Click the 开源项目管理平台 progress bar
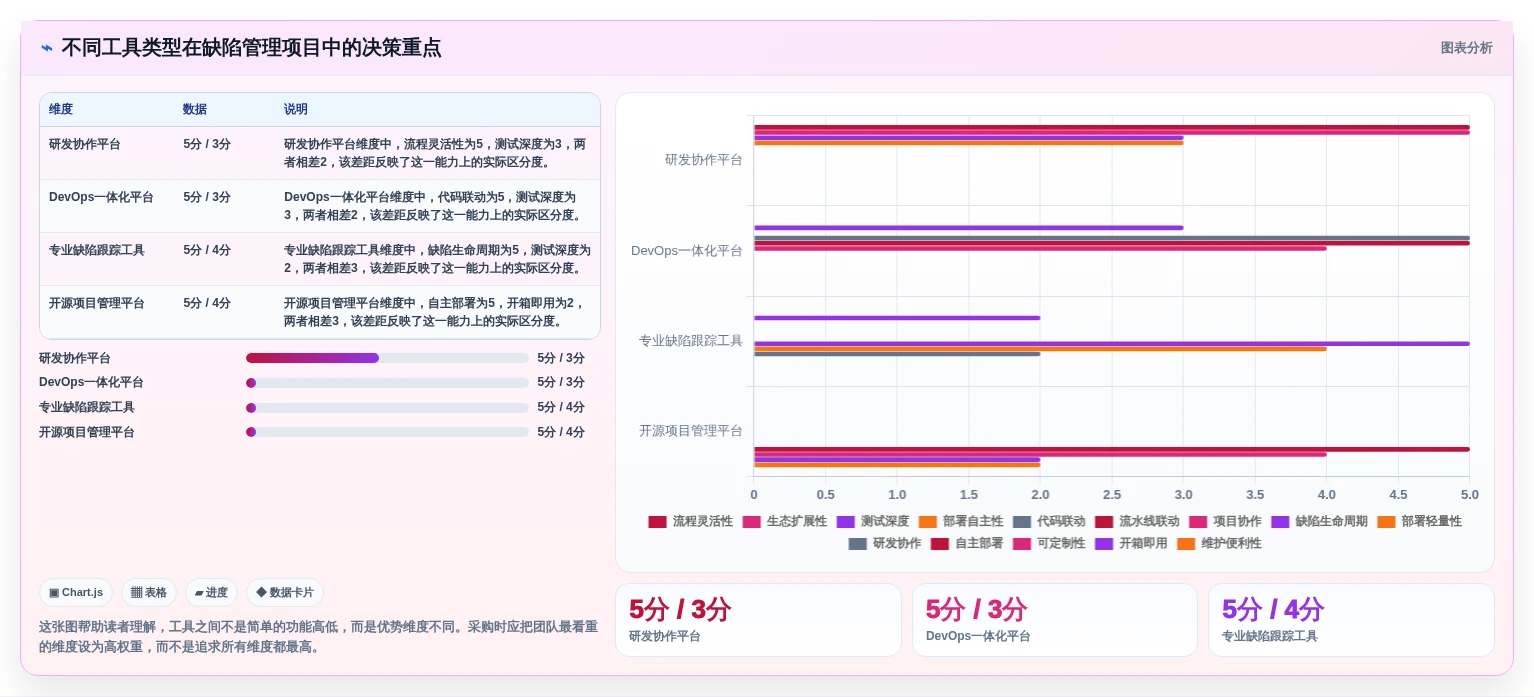This screenshot has height=697, width=1534. coord(387,432)
